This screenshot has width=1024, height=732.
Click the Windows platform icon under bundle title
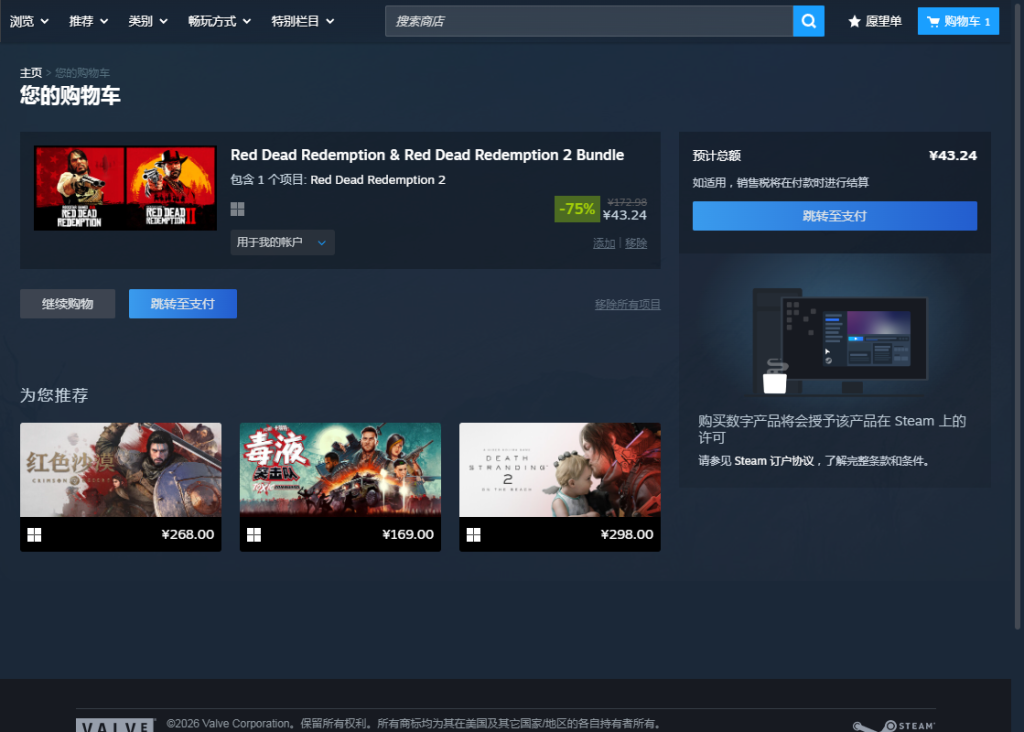(x=237, y=209)
